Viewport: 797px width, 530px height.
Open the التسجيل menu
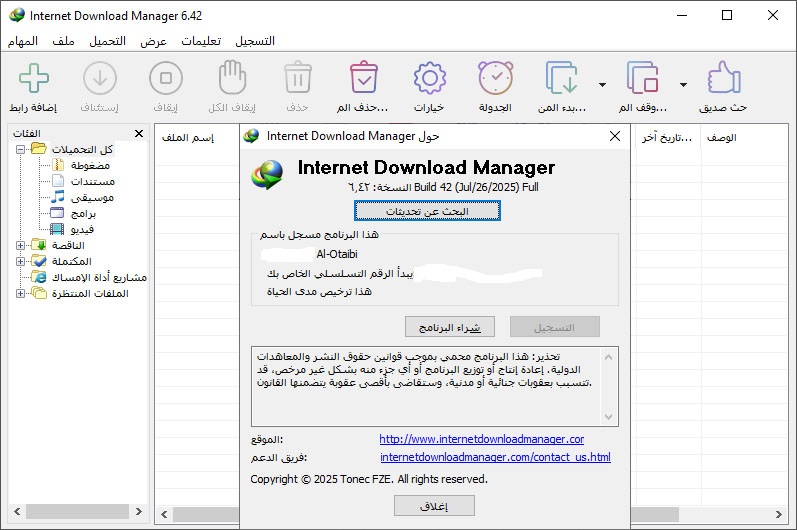[255, 41]
